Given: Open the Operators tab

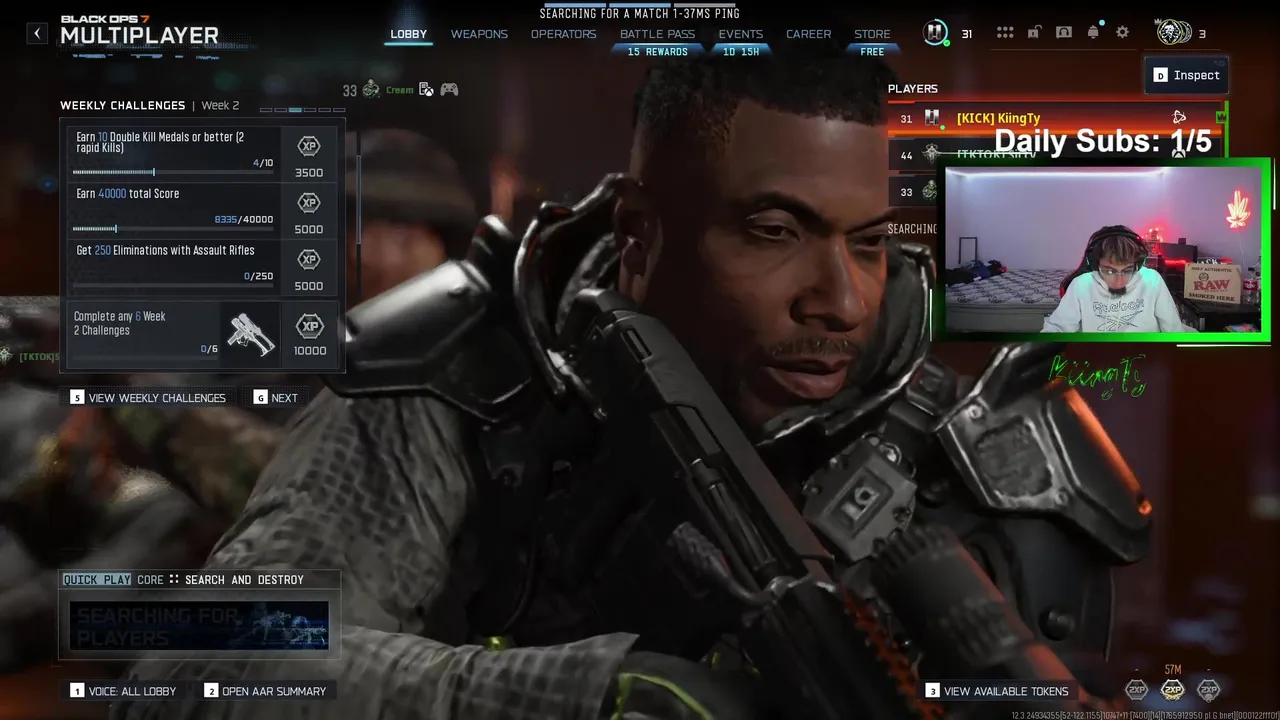Looking at the screenshot, I should pos(563,34).
